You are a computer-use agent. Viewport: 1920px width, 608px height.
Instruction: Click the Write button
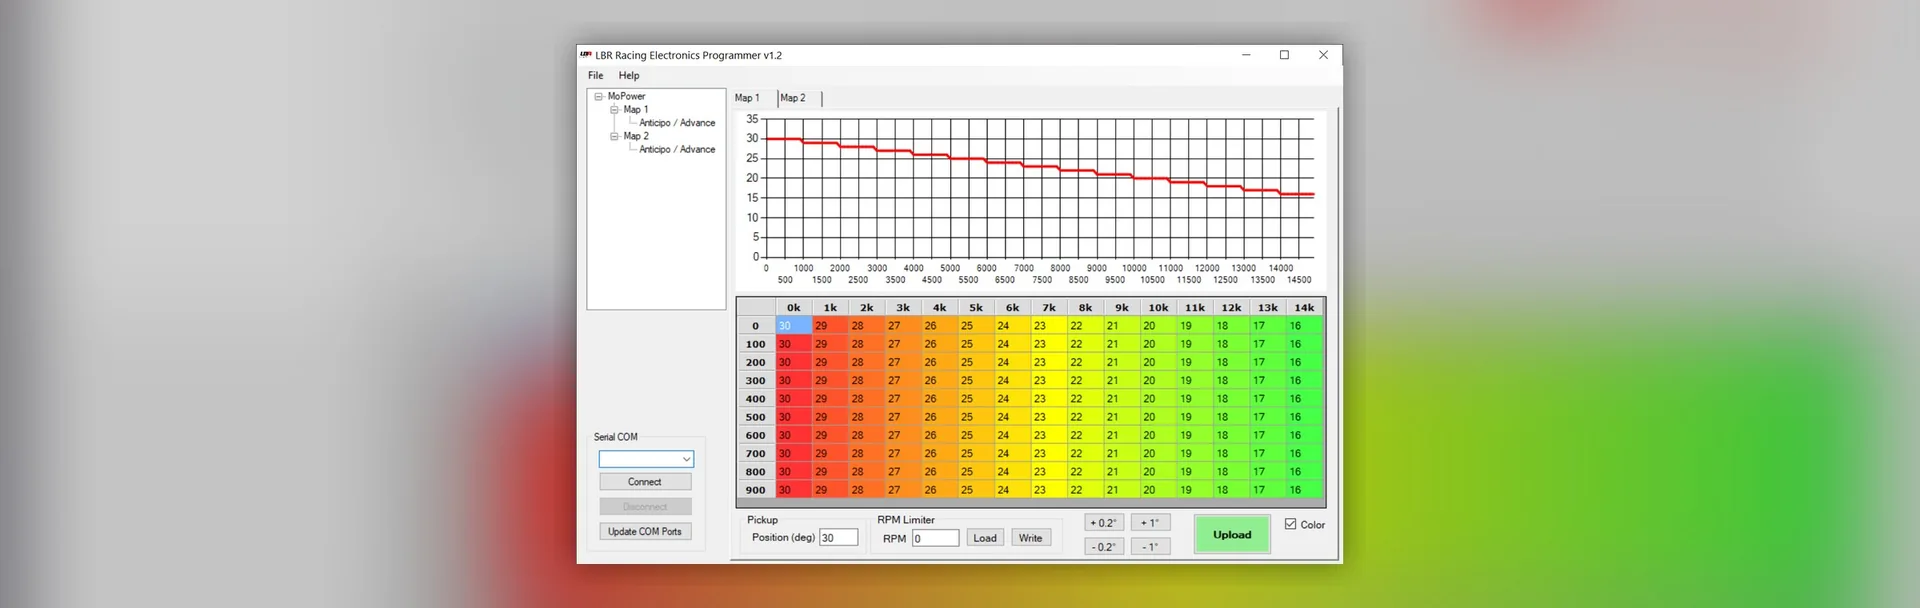point(1030,538)
